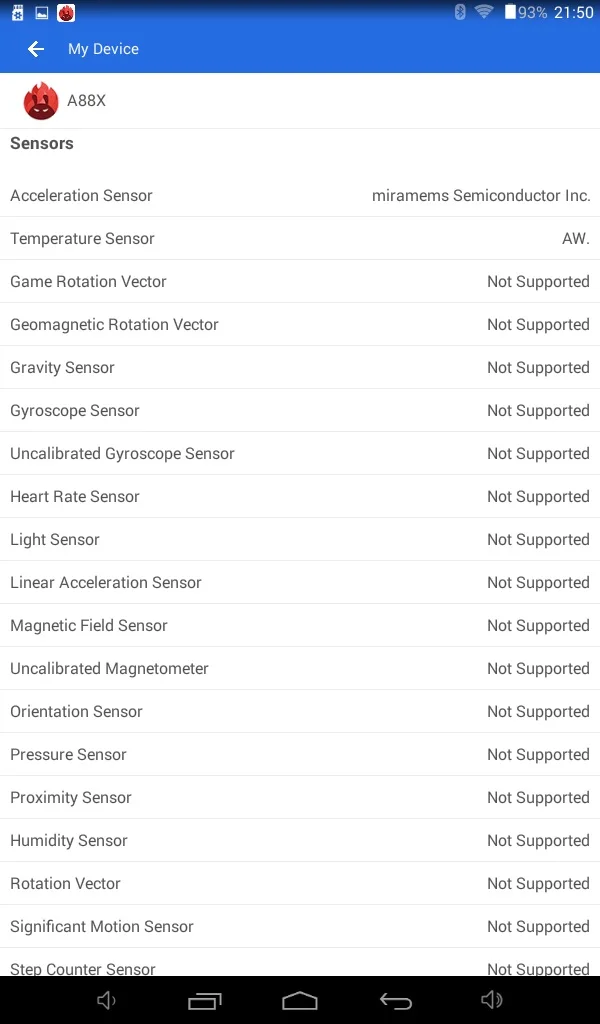Screen dimensions: 600x1024
Task: Select the Light Sensor entry
Action: click(x=300, y=539)
